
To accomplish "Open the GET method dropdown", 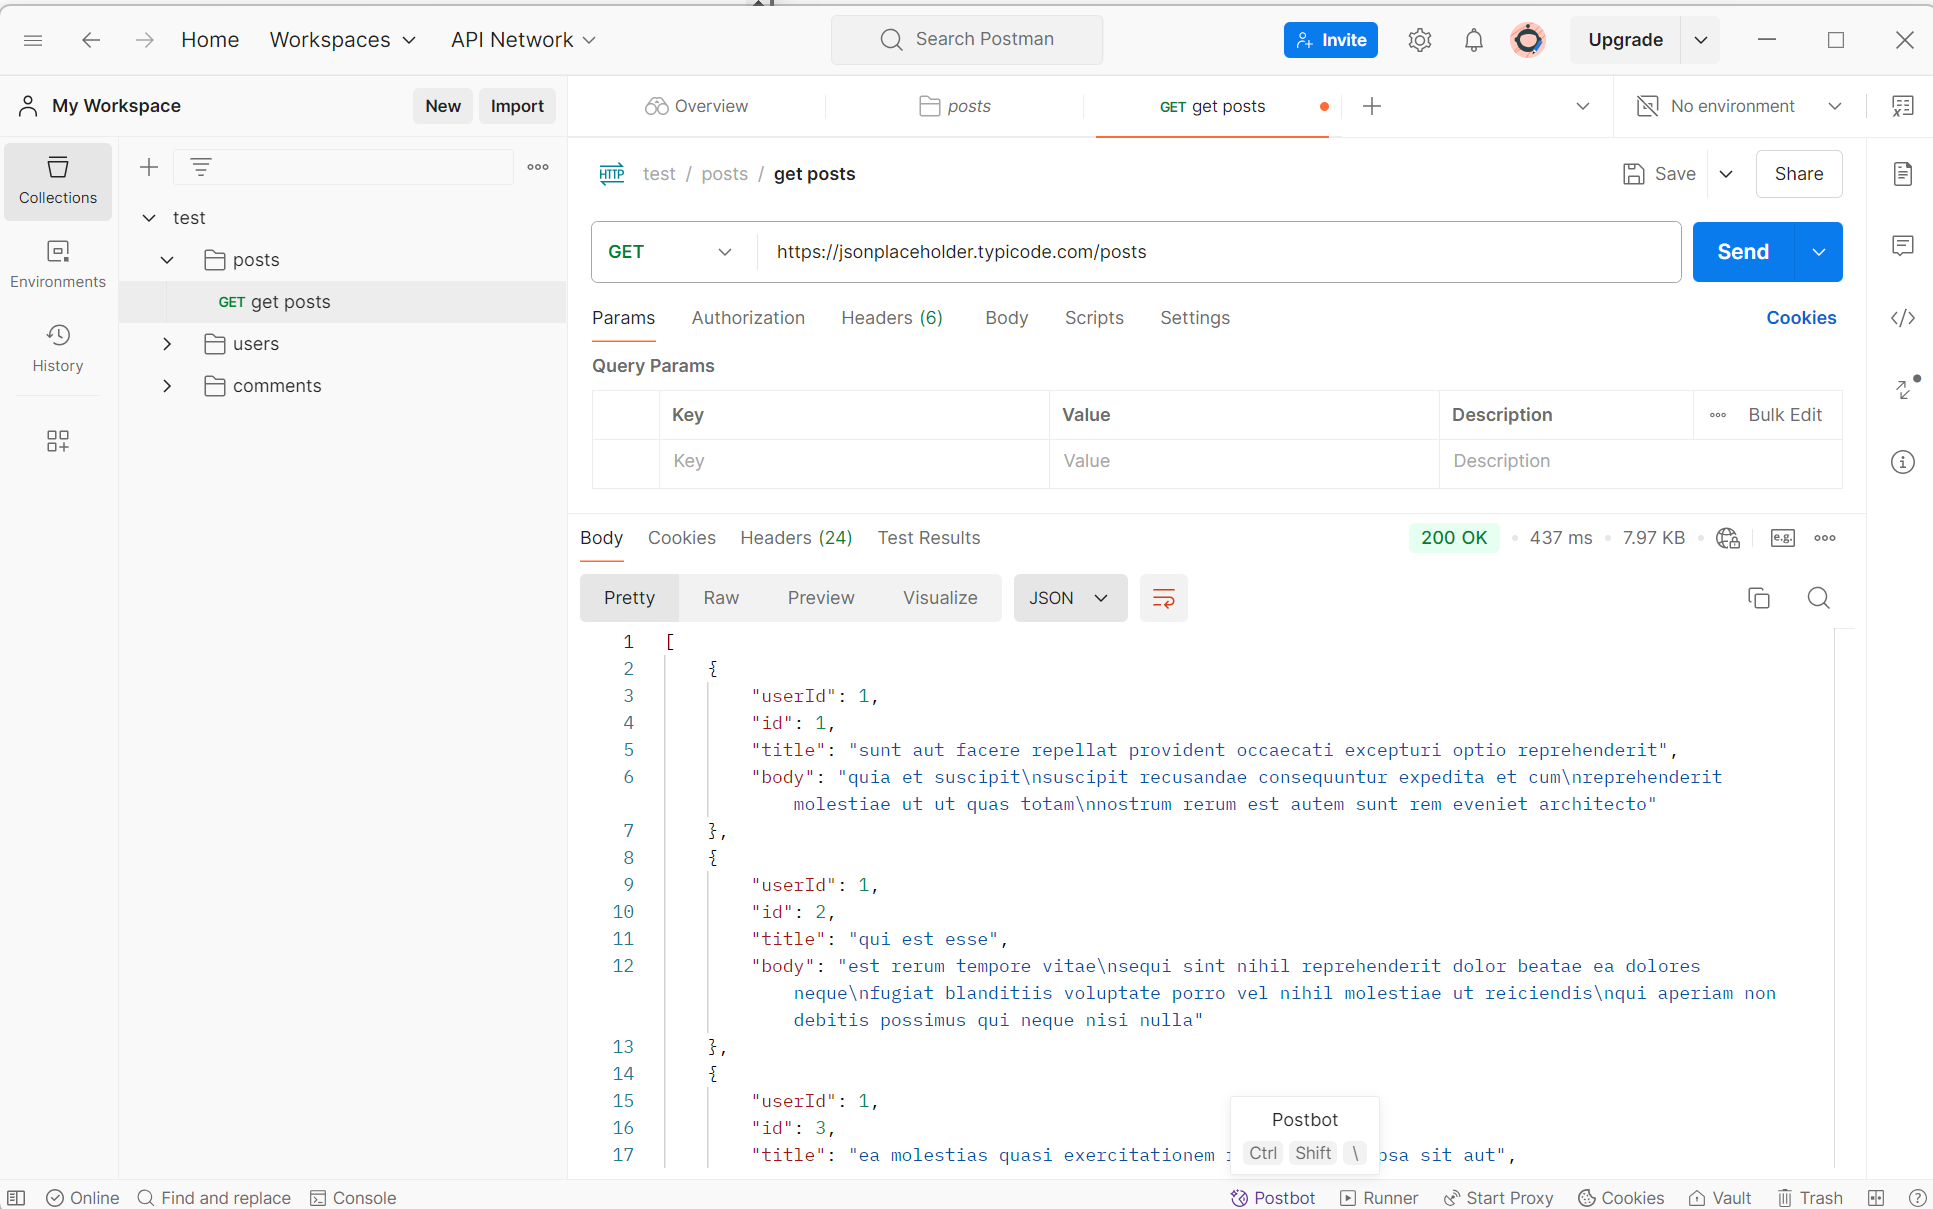I will coord(670,252).
